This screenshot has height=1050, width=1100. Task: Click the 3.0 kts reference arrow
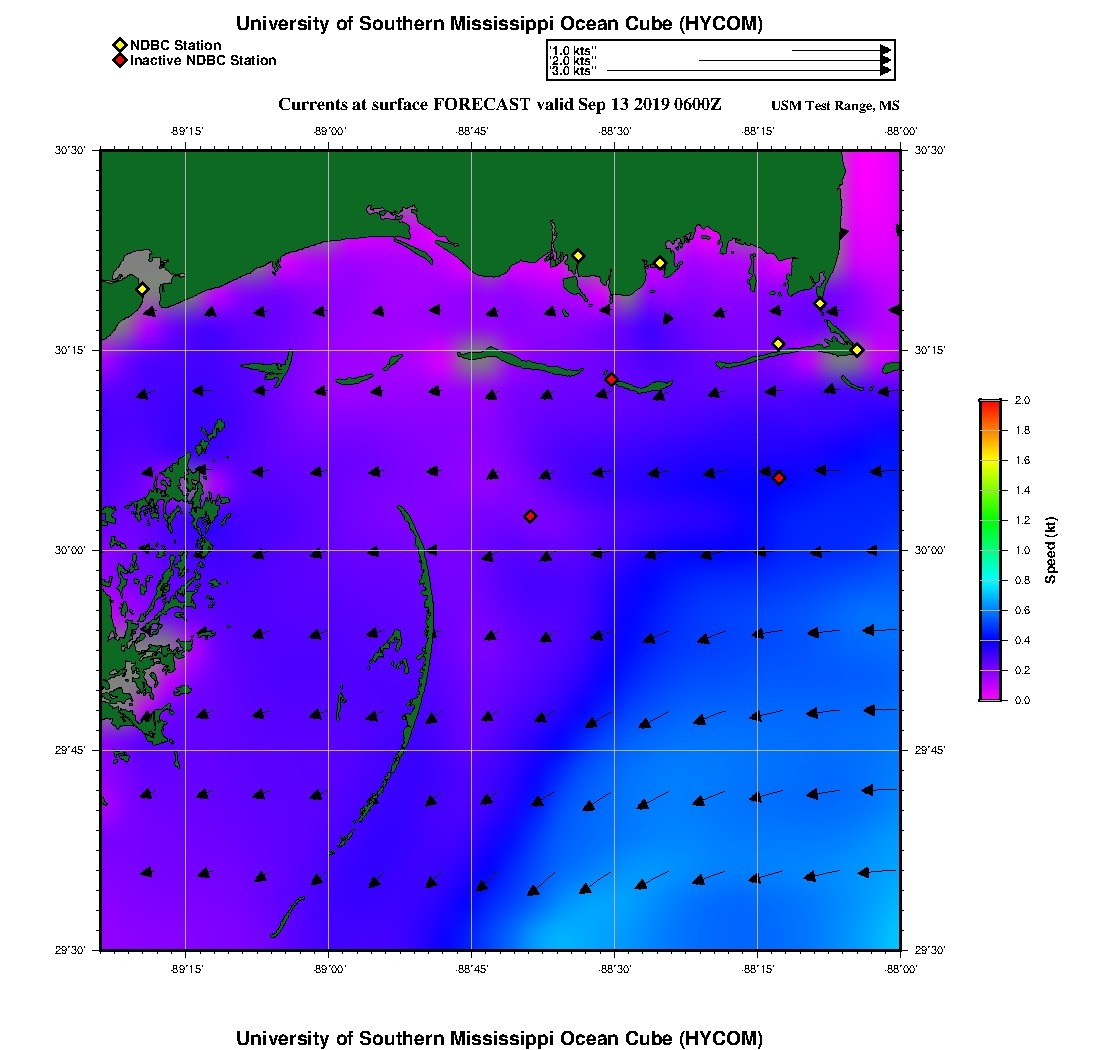coord(749,71)
